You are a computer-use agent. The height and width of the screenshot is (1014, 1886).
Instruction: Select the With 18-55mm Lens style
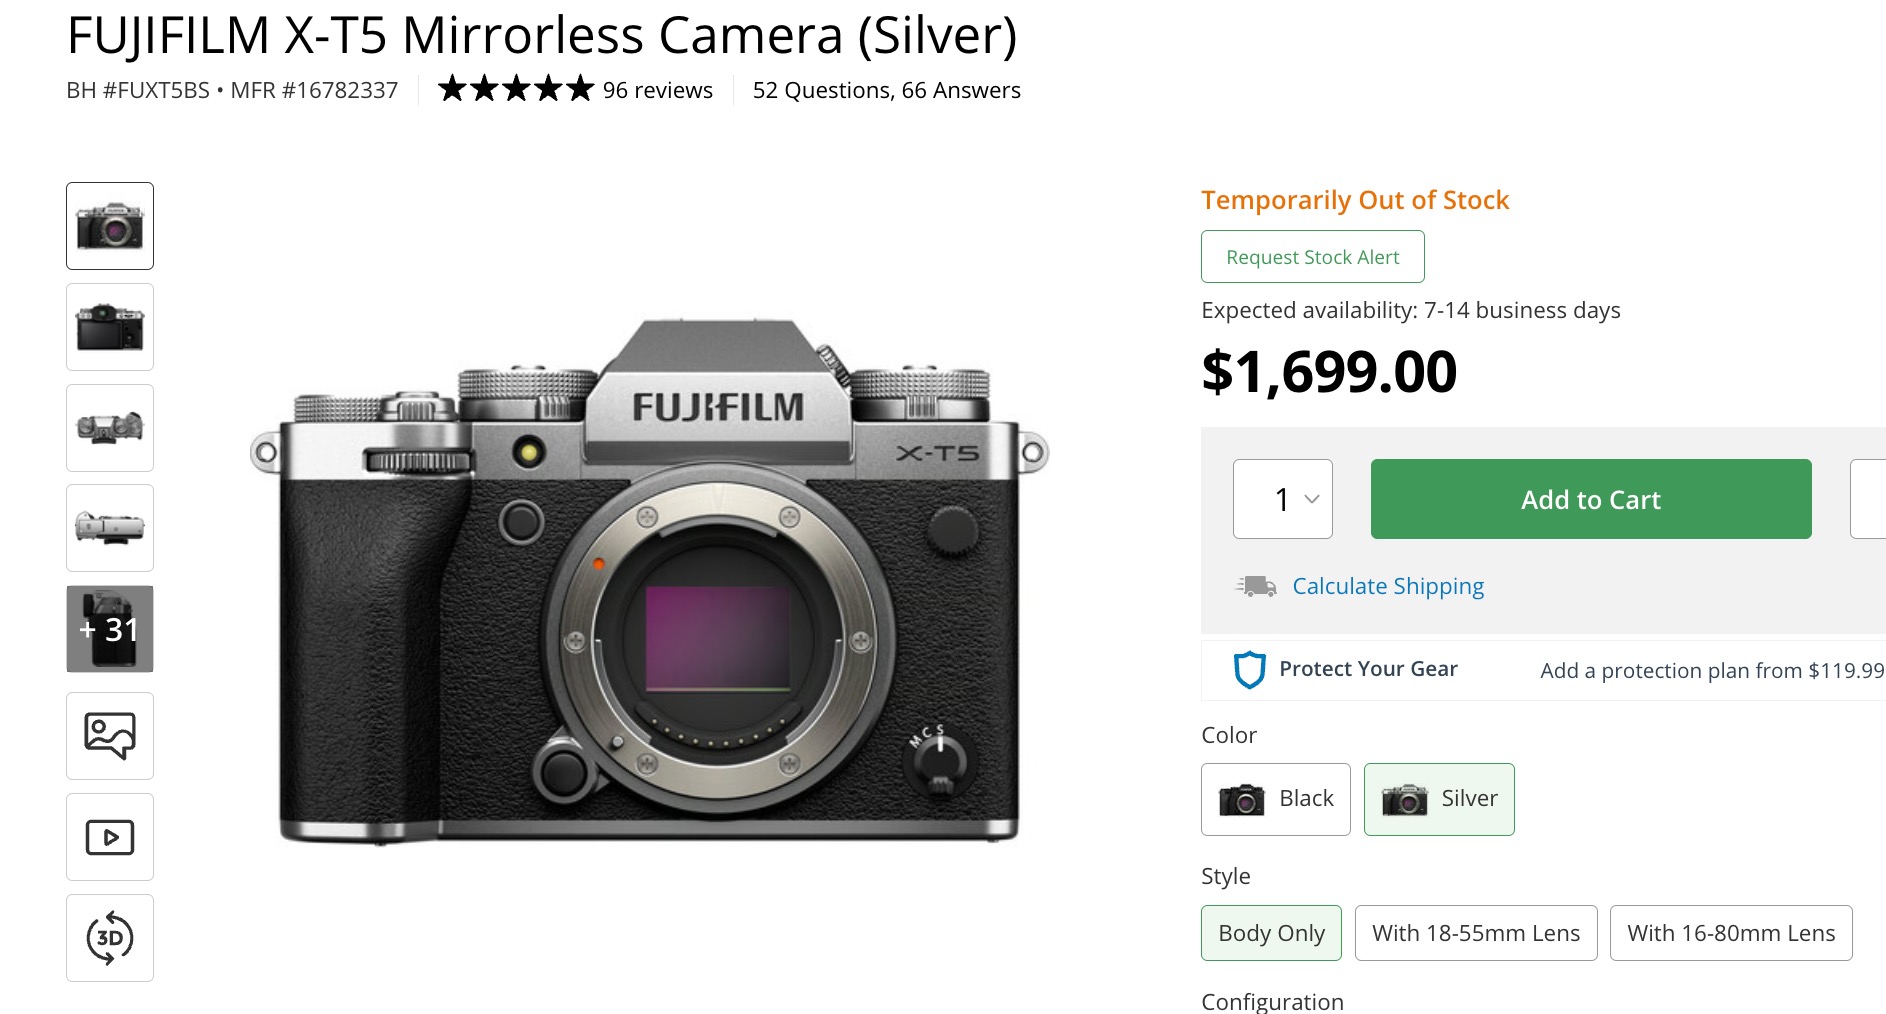1476,932
